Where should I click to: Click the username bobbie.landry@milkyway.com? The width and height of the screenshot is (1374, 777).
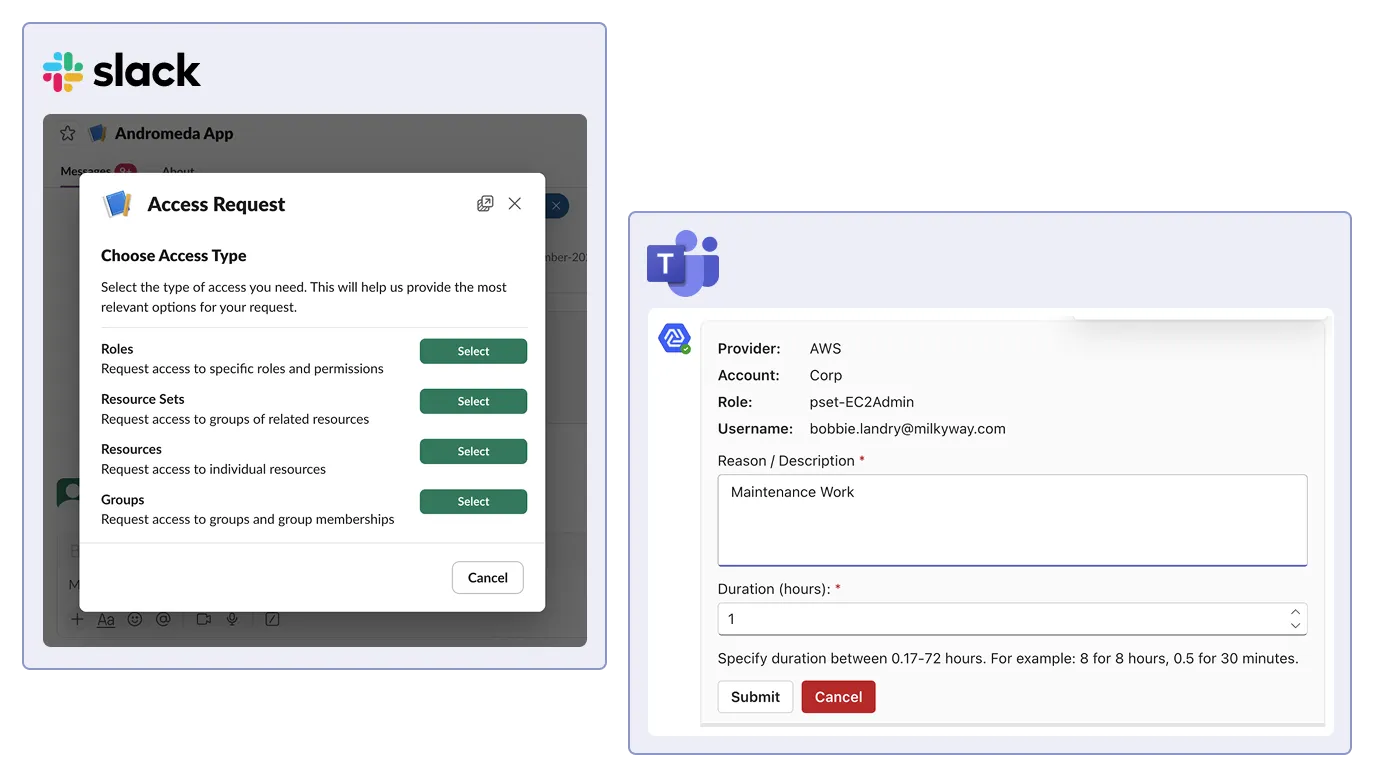tap(907, 429)
